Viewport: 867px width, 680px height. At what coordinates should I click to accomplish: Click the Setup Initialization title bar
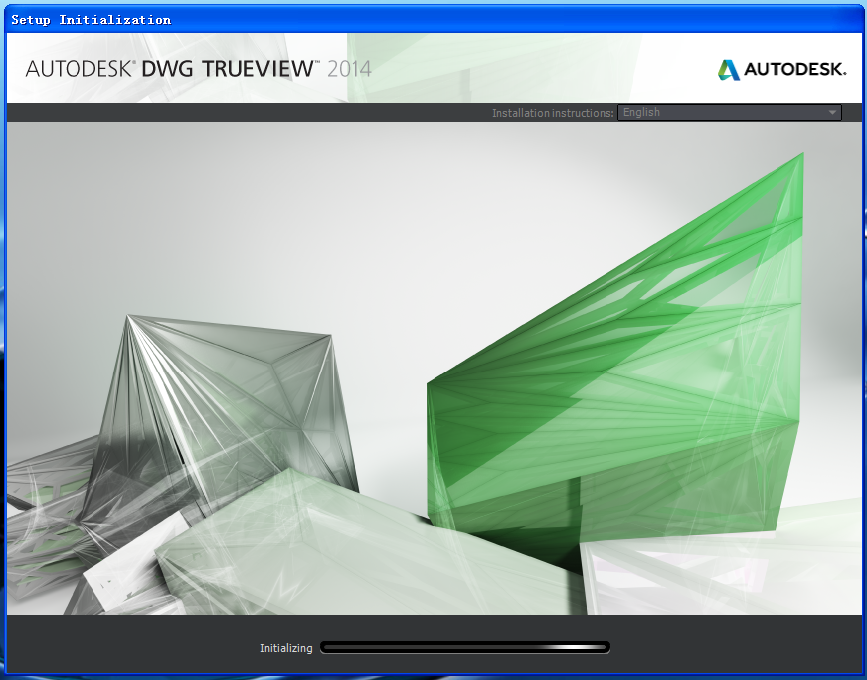(x=434, y=20)
